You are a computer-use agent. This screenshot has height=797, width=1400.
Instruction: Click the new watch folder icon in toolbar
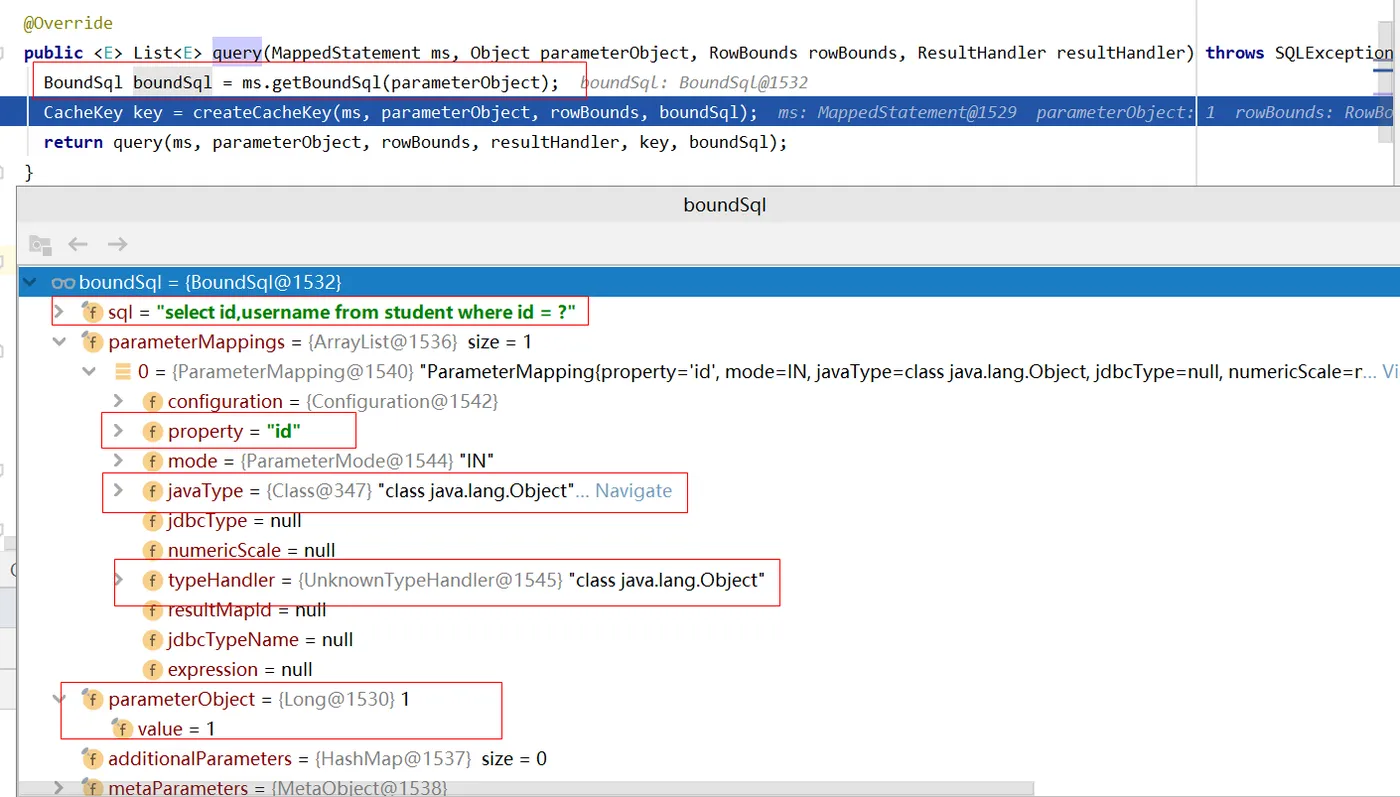[40, 244]
